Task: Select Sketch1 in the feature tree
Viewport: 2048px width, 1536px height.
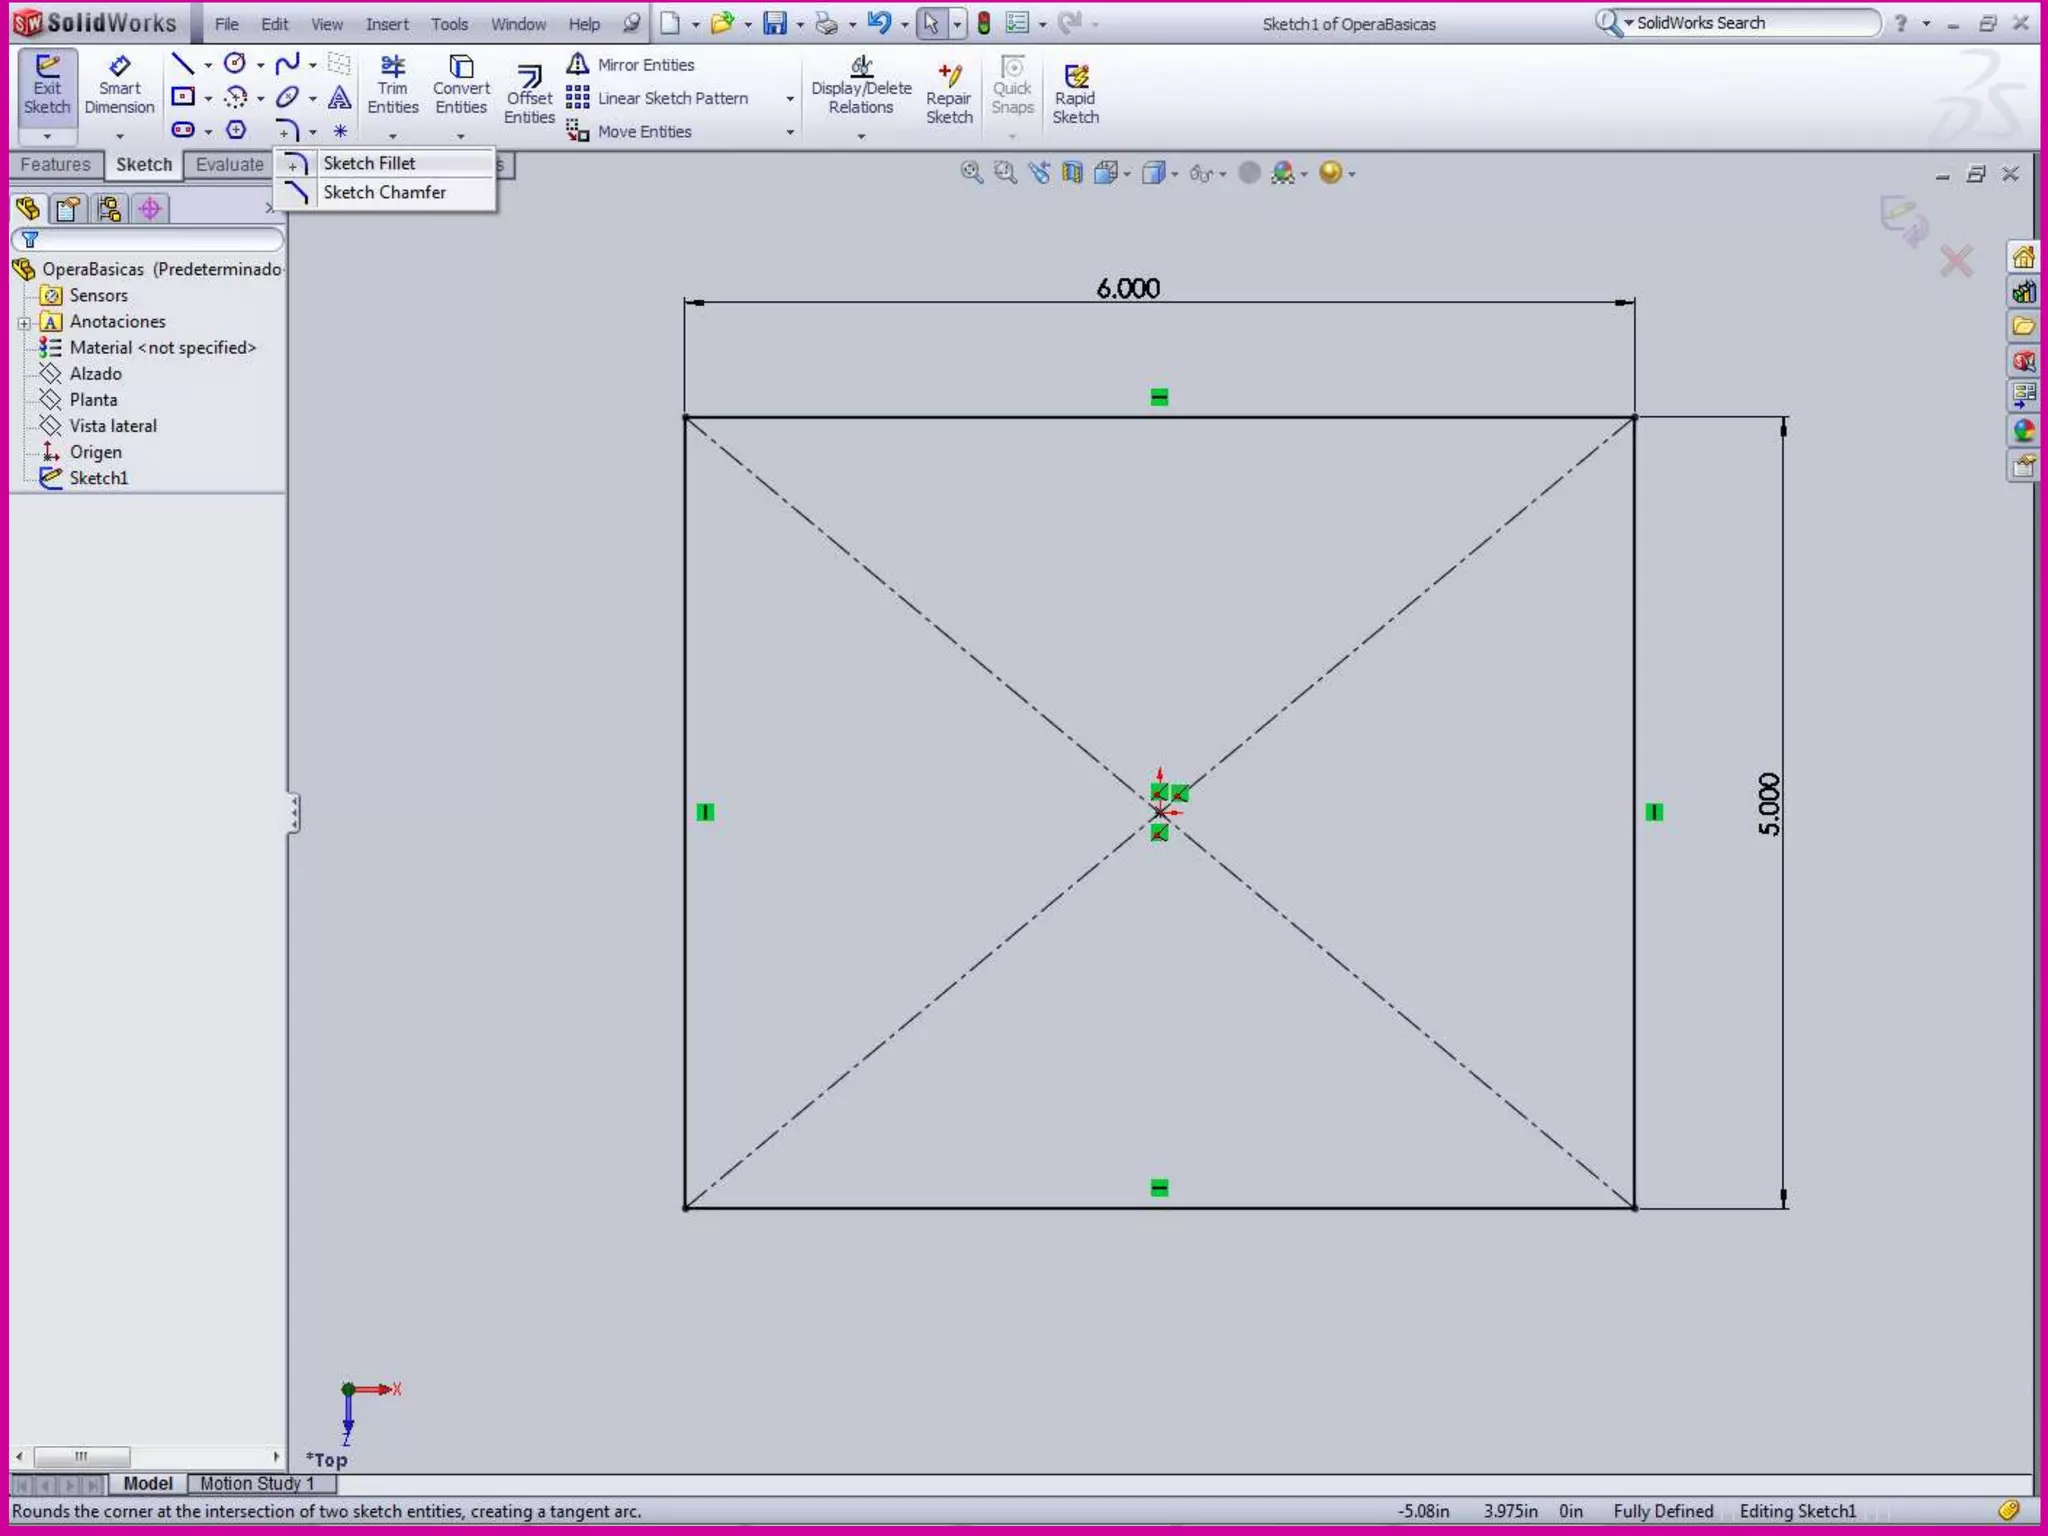Action: [x=98, y=478]
